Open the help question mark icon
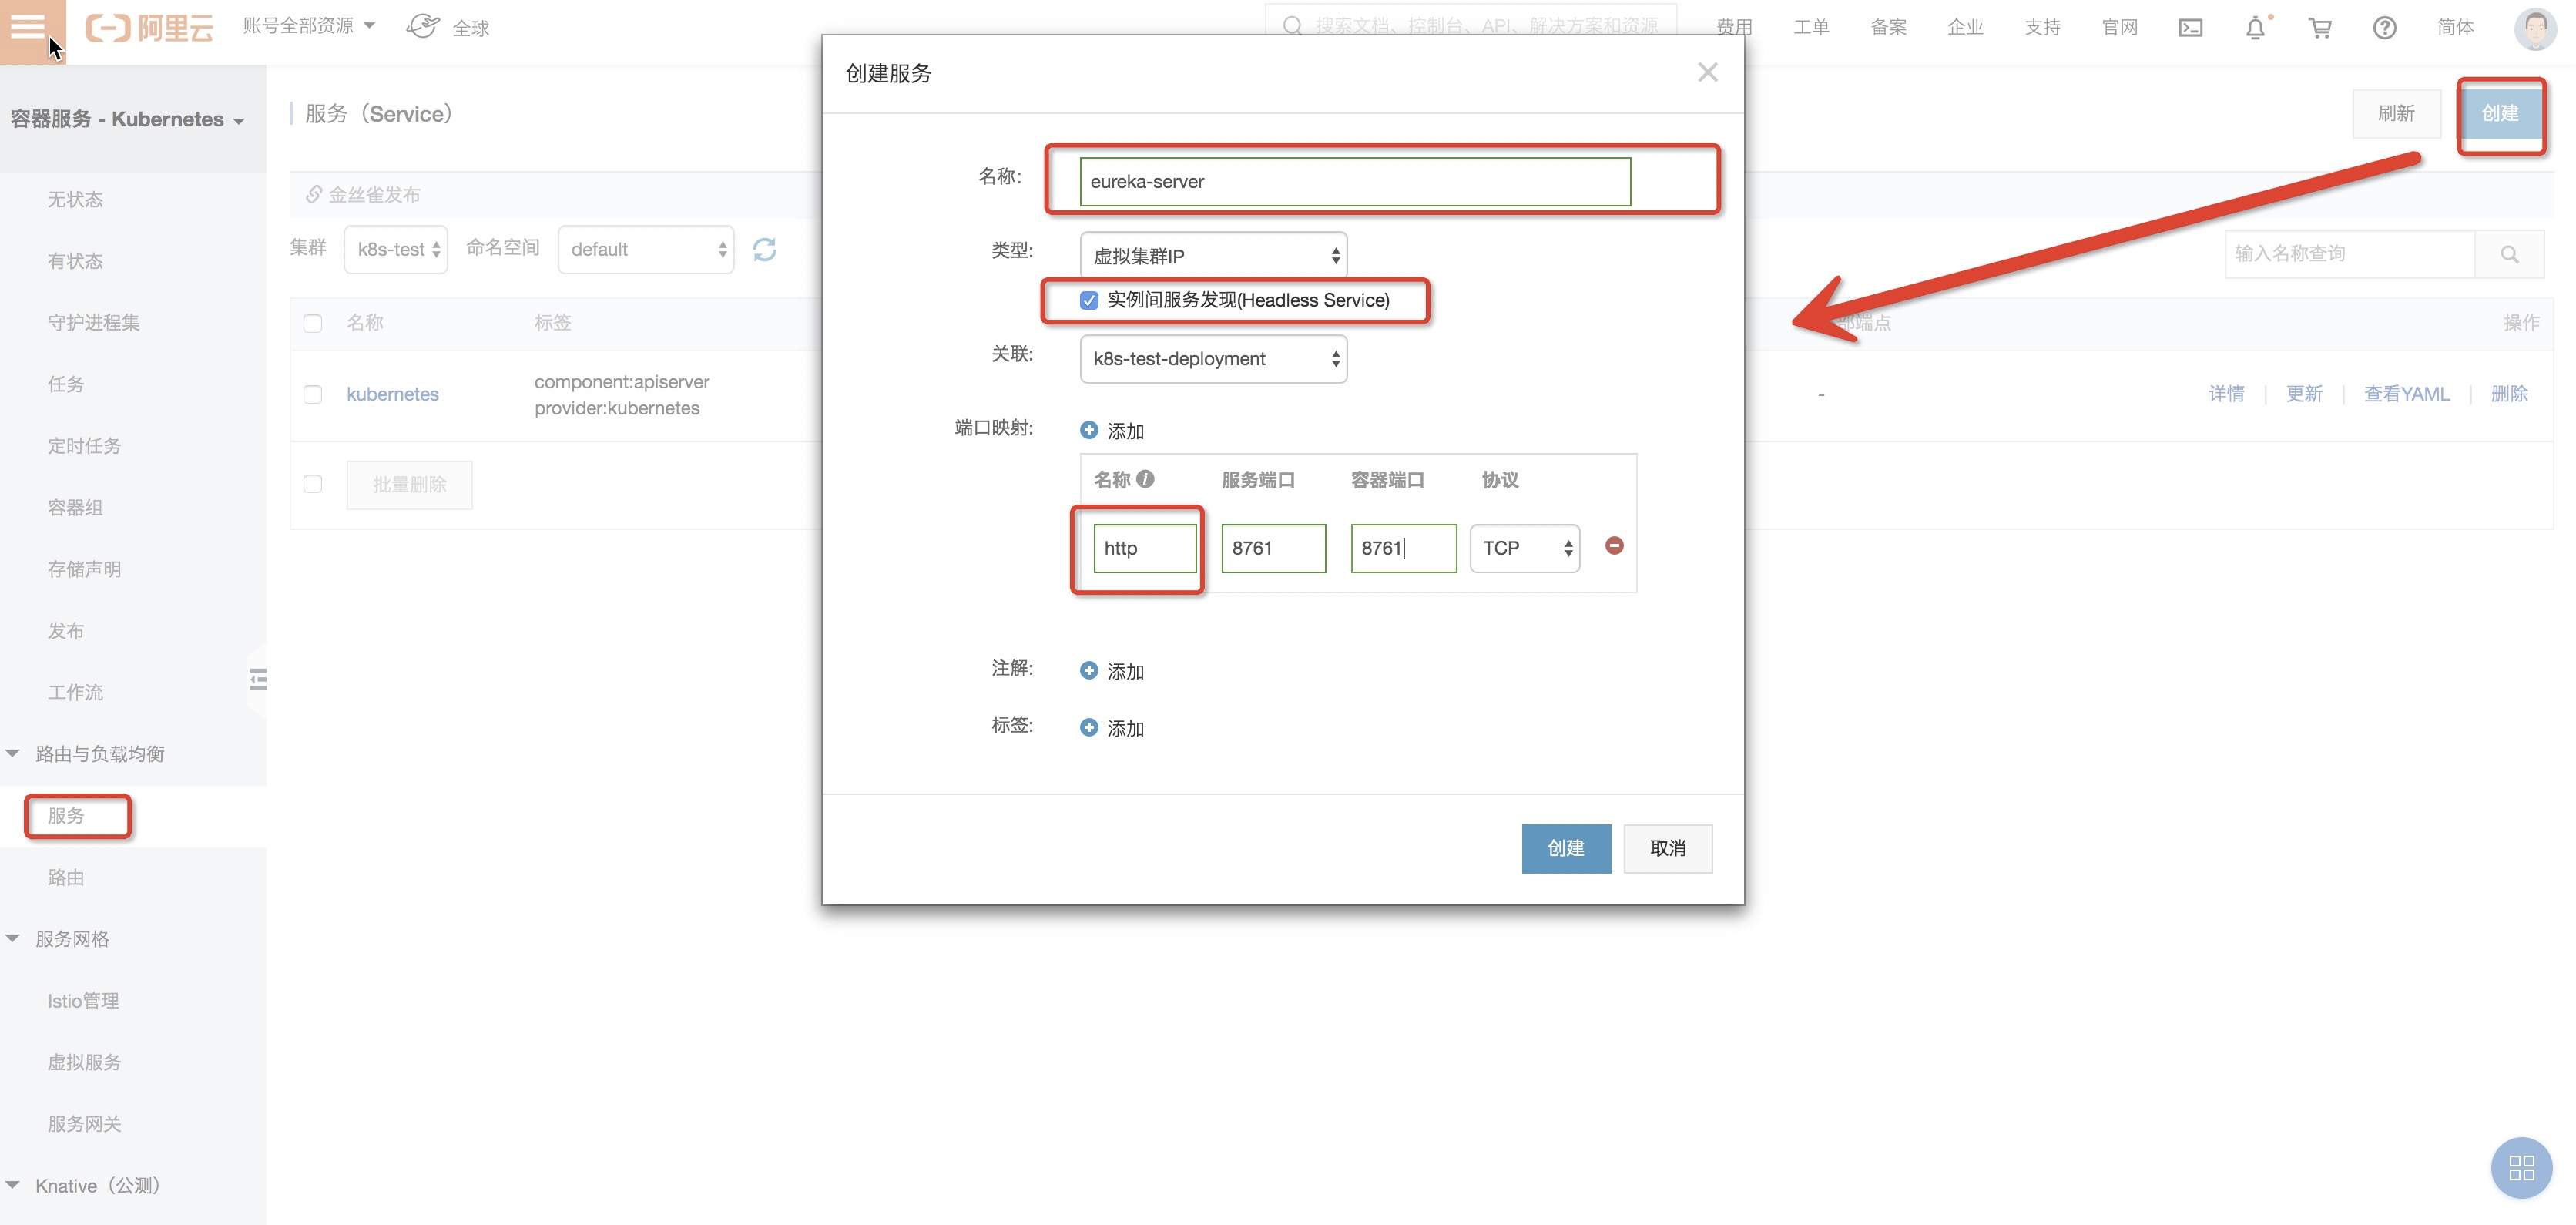 tap(2385, 28)
